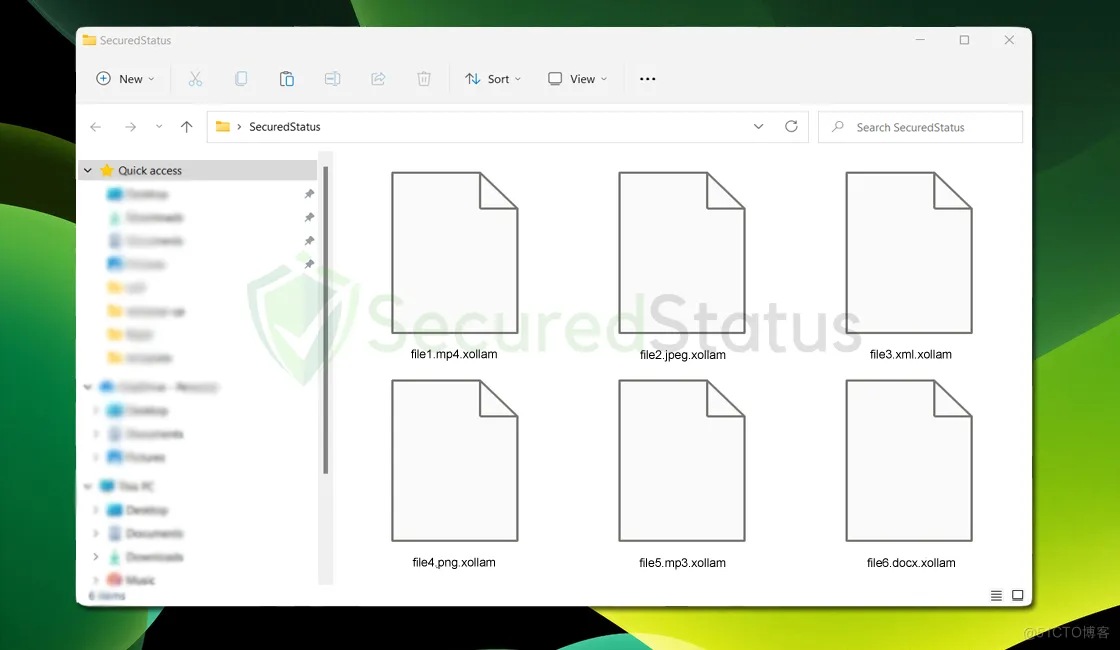Viewport: 1120px width, 650px height.
Task: Click SecuredStatus breadcrumb in address bar
Action: click(x=284, y=126)
